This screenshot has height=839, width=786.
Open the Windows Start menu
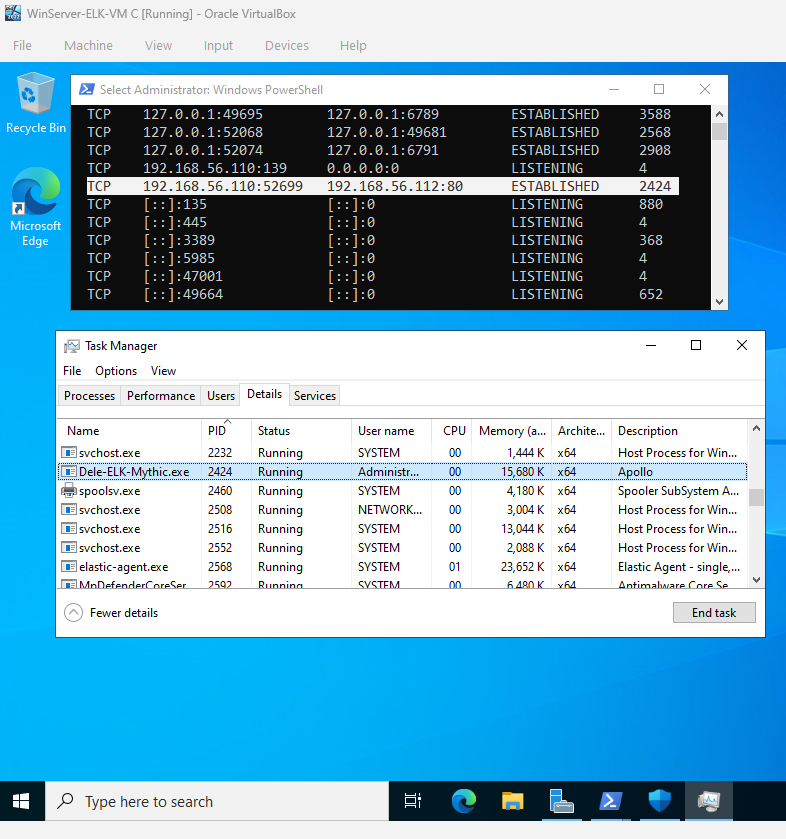point(21,801)
